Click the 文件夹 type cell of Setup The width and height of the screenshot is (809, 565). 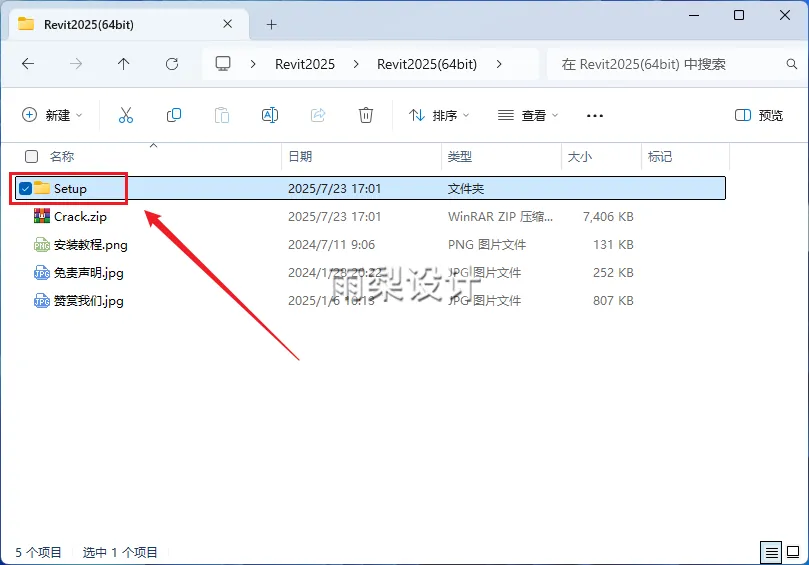click(465, 188)
